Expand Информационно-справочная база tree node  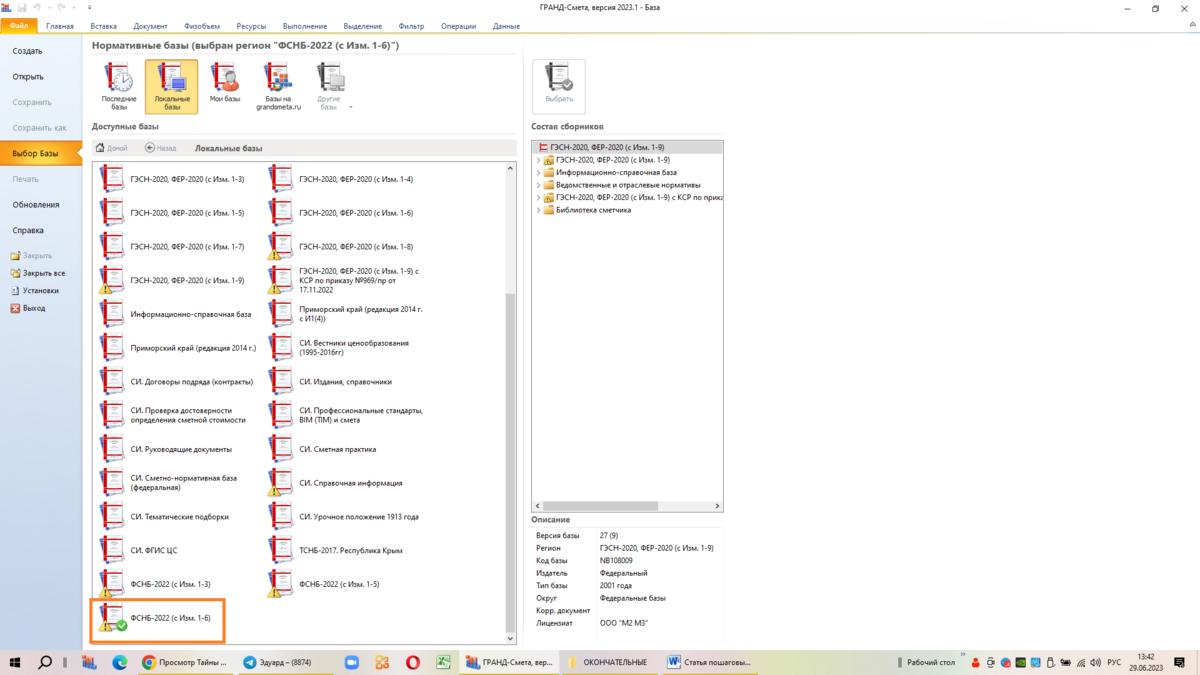538,172
